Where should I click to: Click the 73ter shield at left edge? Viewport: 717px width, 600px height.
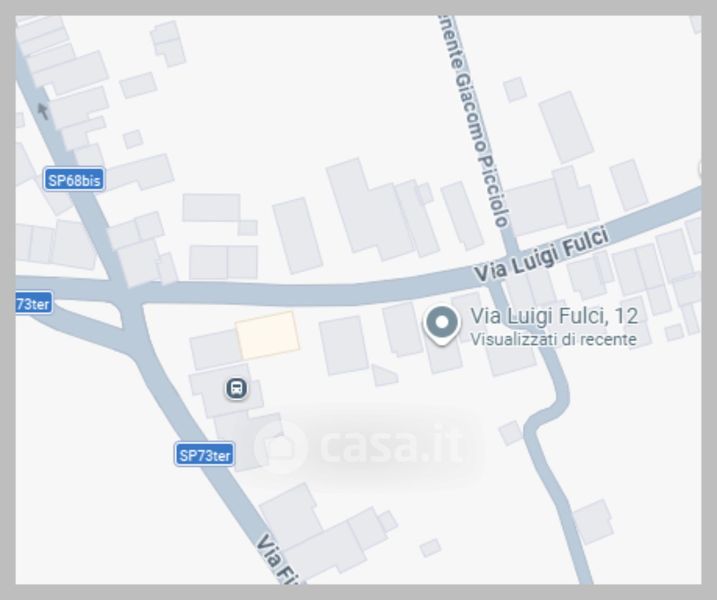pos(33,303)
